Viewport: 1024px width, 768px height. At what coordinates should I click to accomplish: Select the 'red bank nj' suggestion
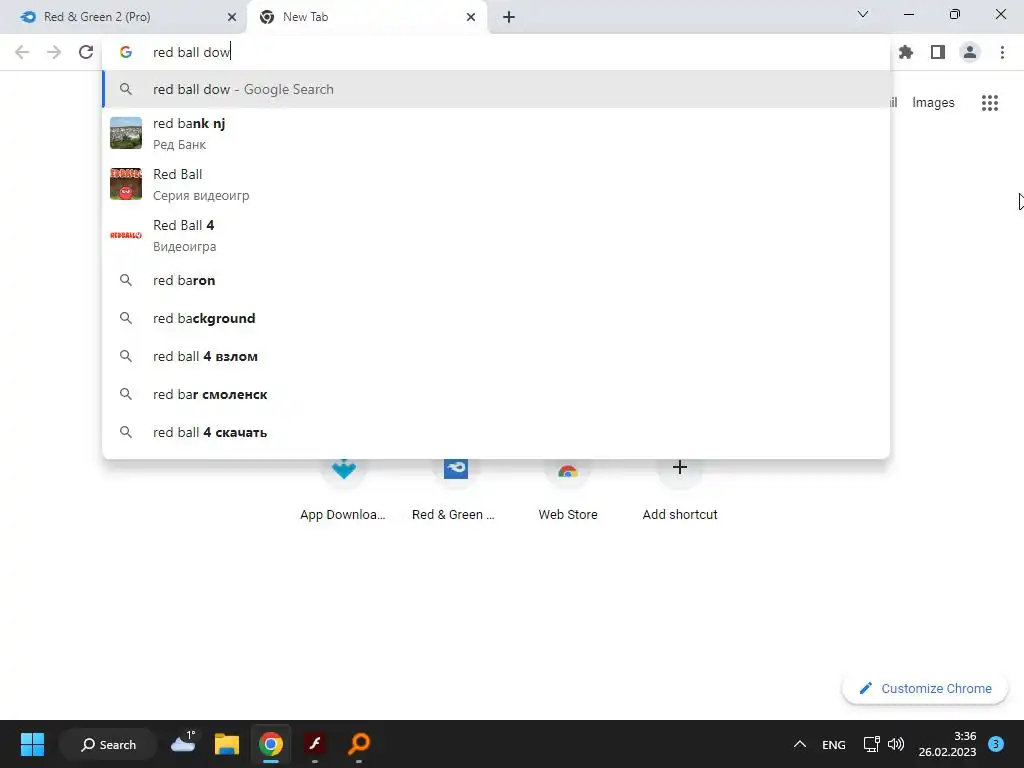pyautogui.click(x=496, y=133)
